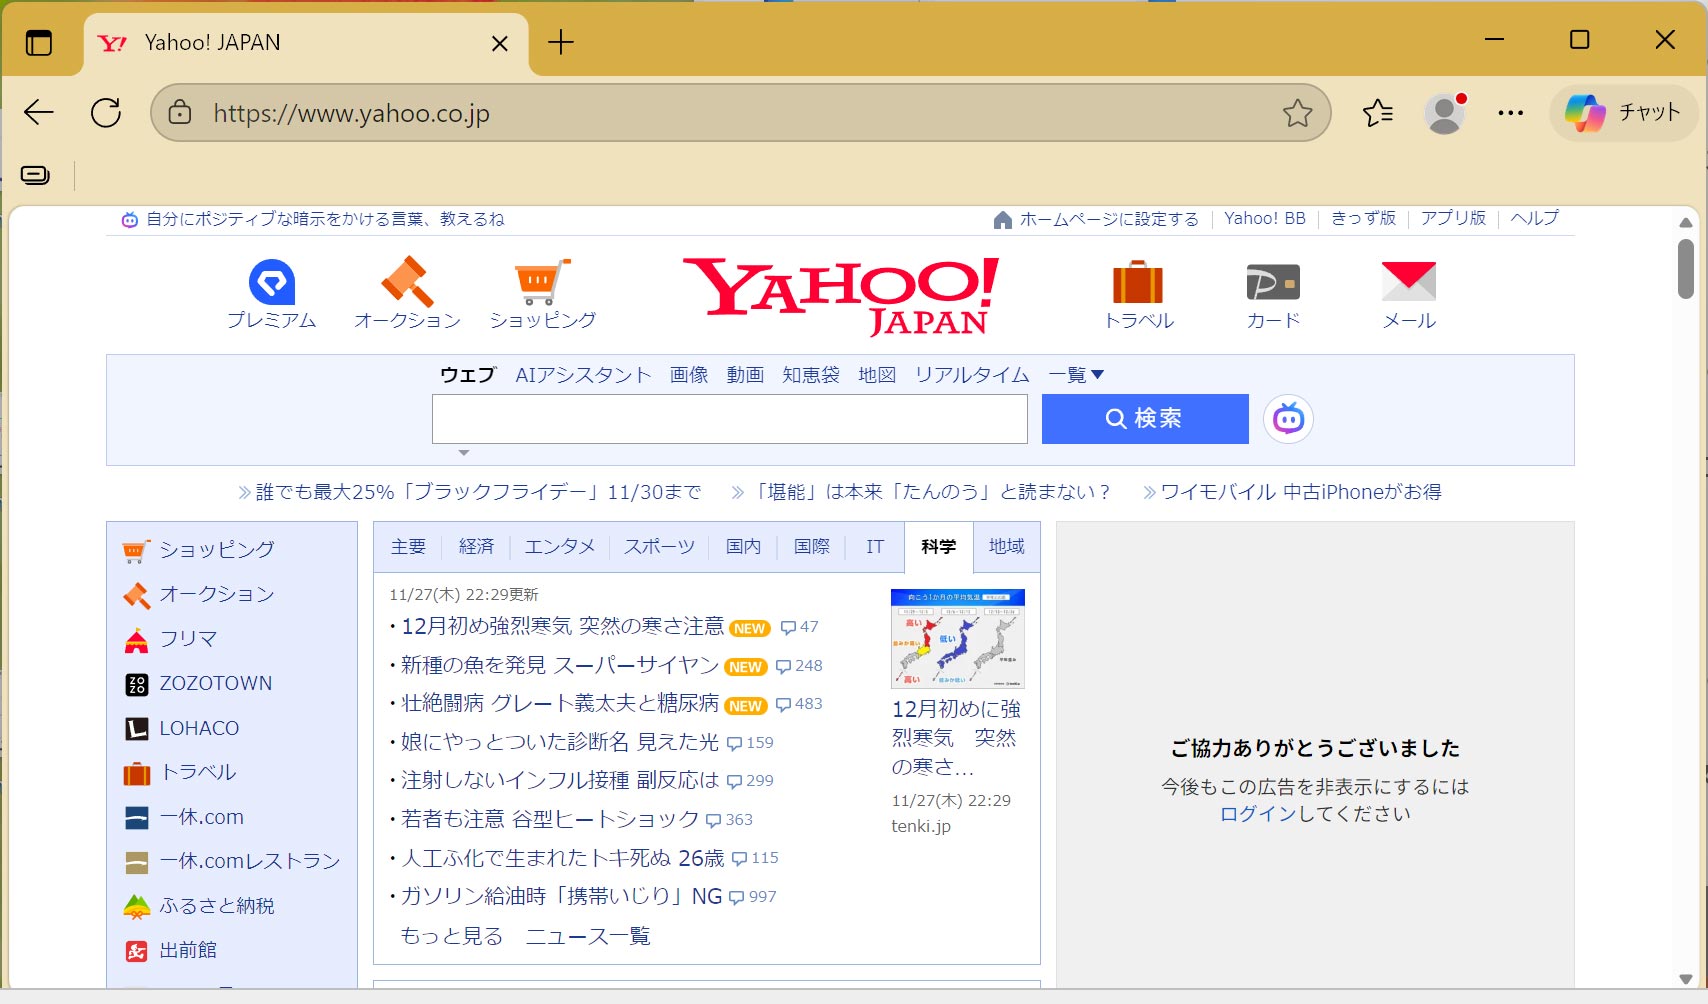
Task: Click the AI assistant robot icon
Action: point(1288,419)
